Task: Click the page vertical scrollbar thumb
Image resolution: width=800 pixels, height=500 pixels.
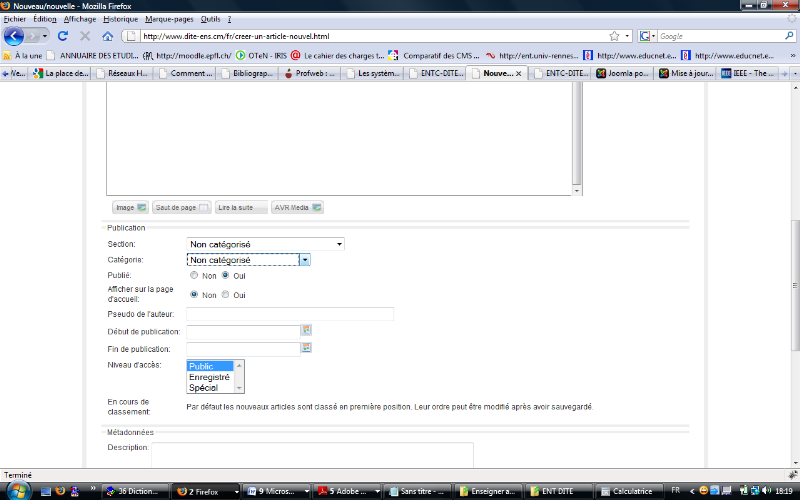Action: tap(795, 285)
